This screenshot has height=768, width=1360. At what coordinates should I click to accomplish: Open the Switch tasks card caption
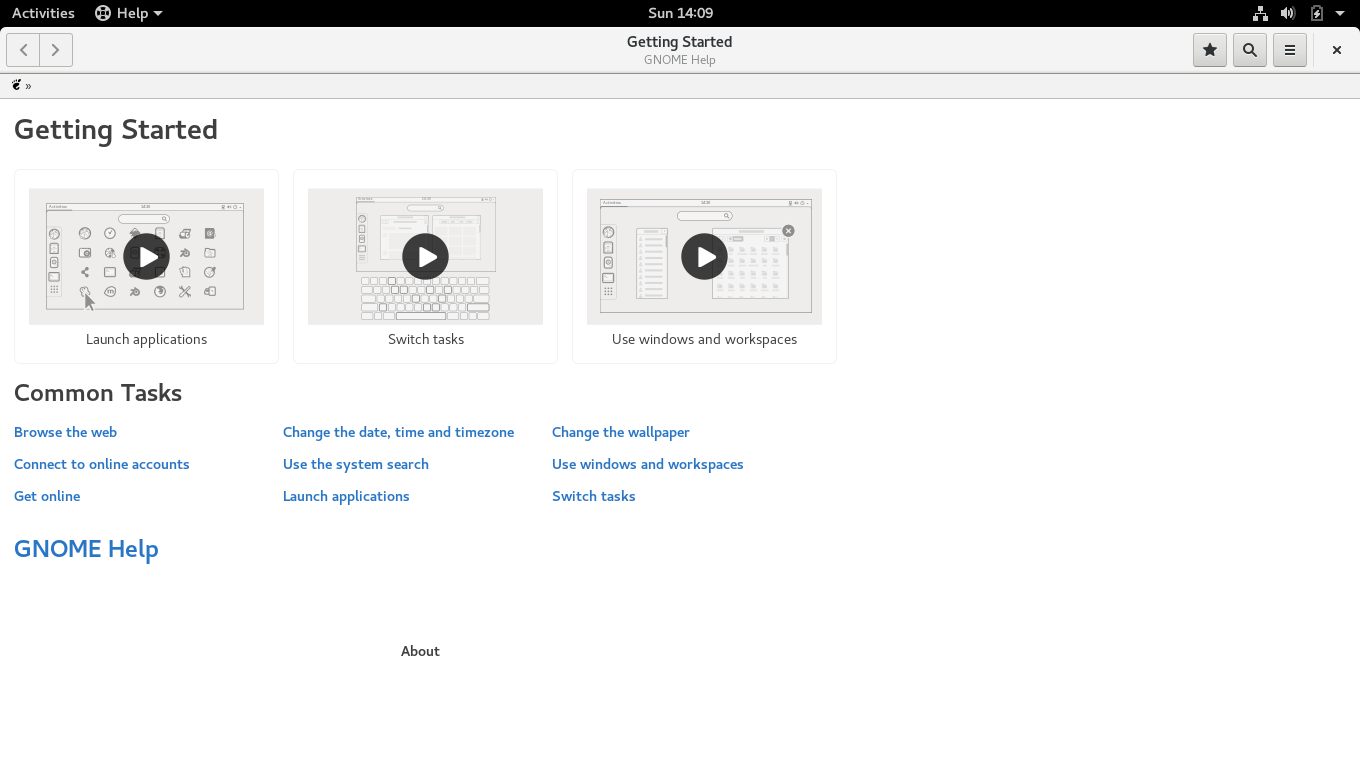pos(426,339)
